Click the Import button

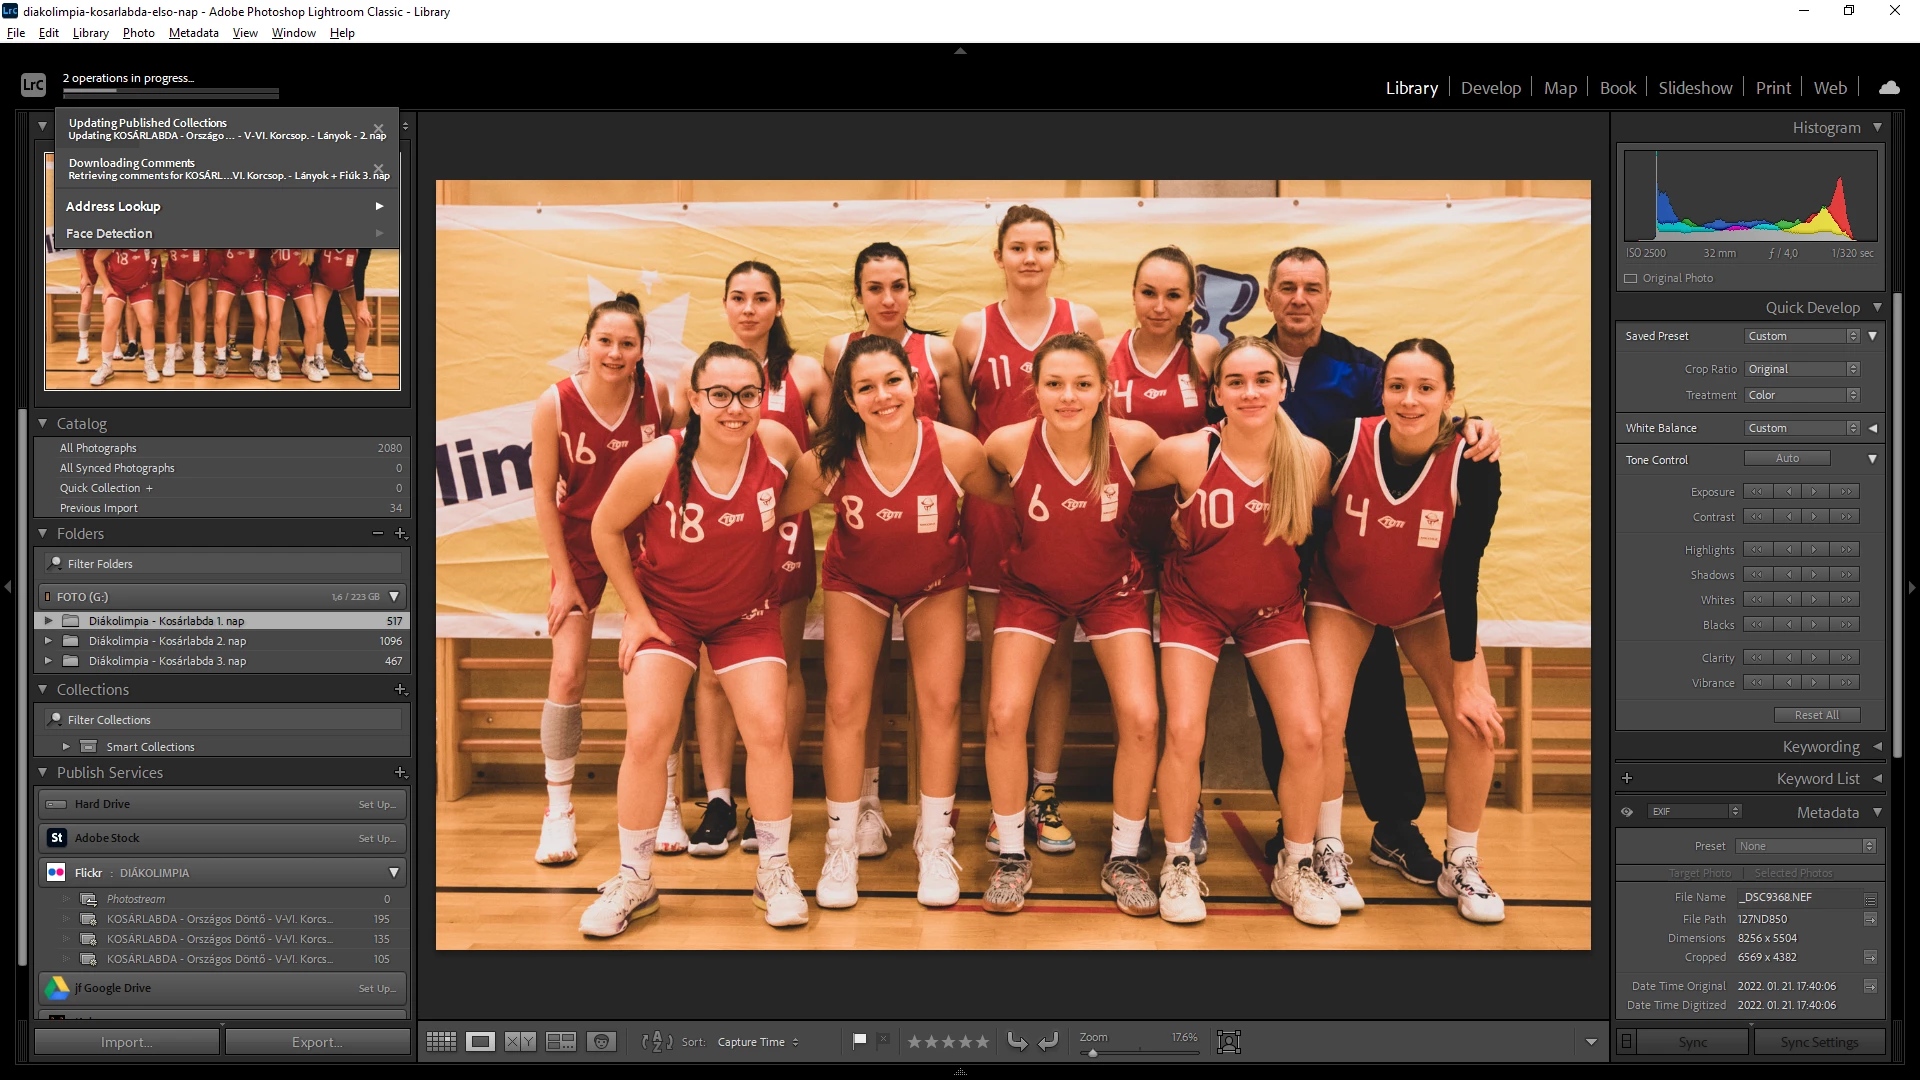click(x=126, y=1042)
